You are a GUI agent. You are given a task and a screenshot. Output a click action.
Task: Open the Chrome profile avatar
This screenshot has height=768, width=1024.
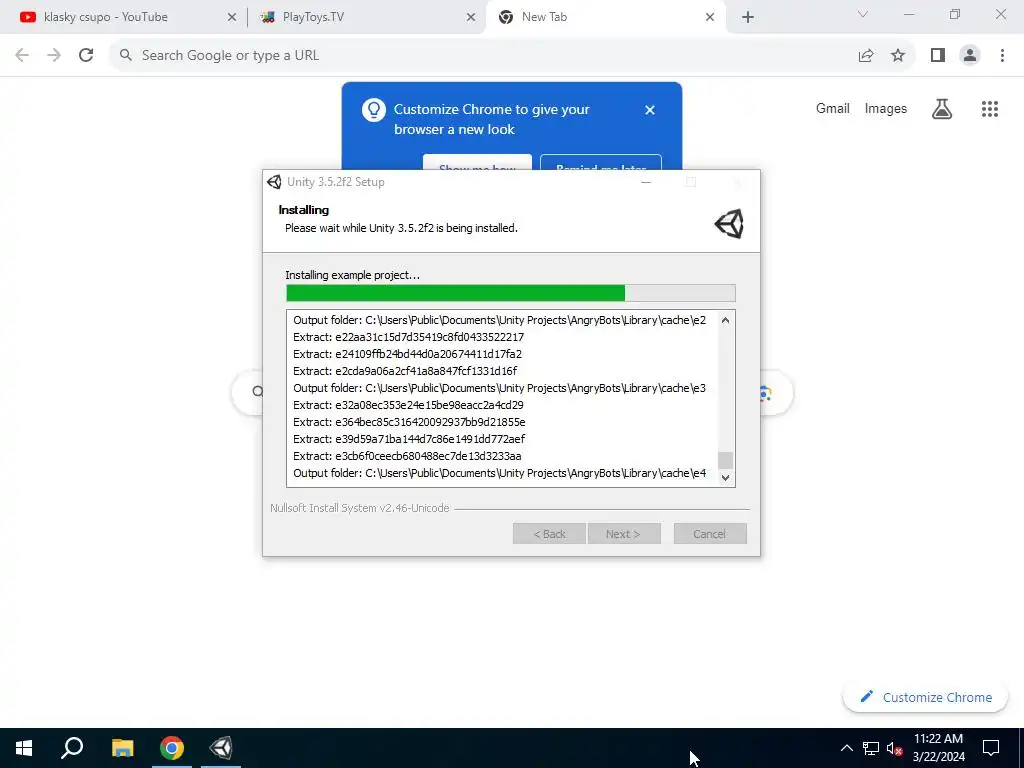pyautogui.click(x=970, y=56)
